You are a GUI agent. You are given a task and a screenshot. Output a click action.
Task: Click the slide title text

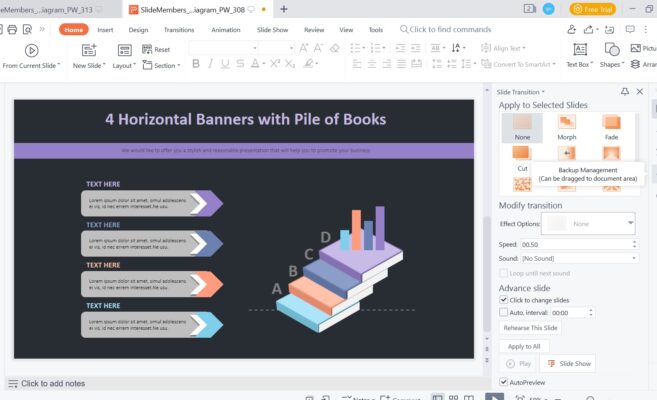(246, 119)
